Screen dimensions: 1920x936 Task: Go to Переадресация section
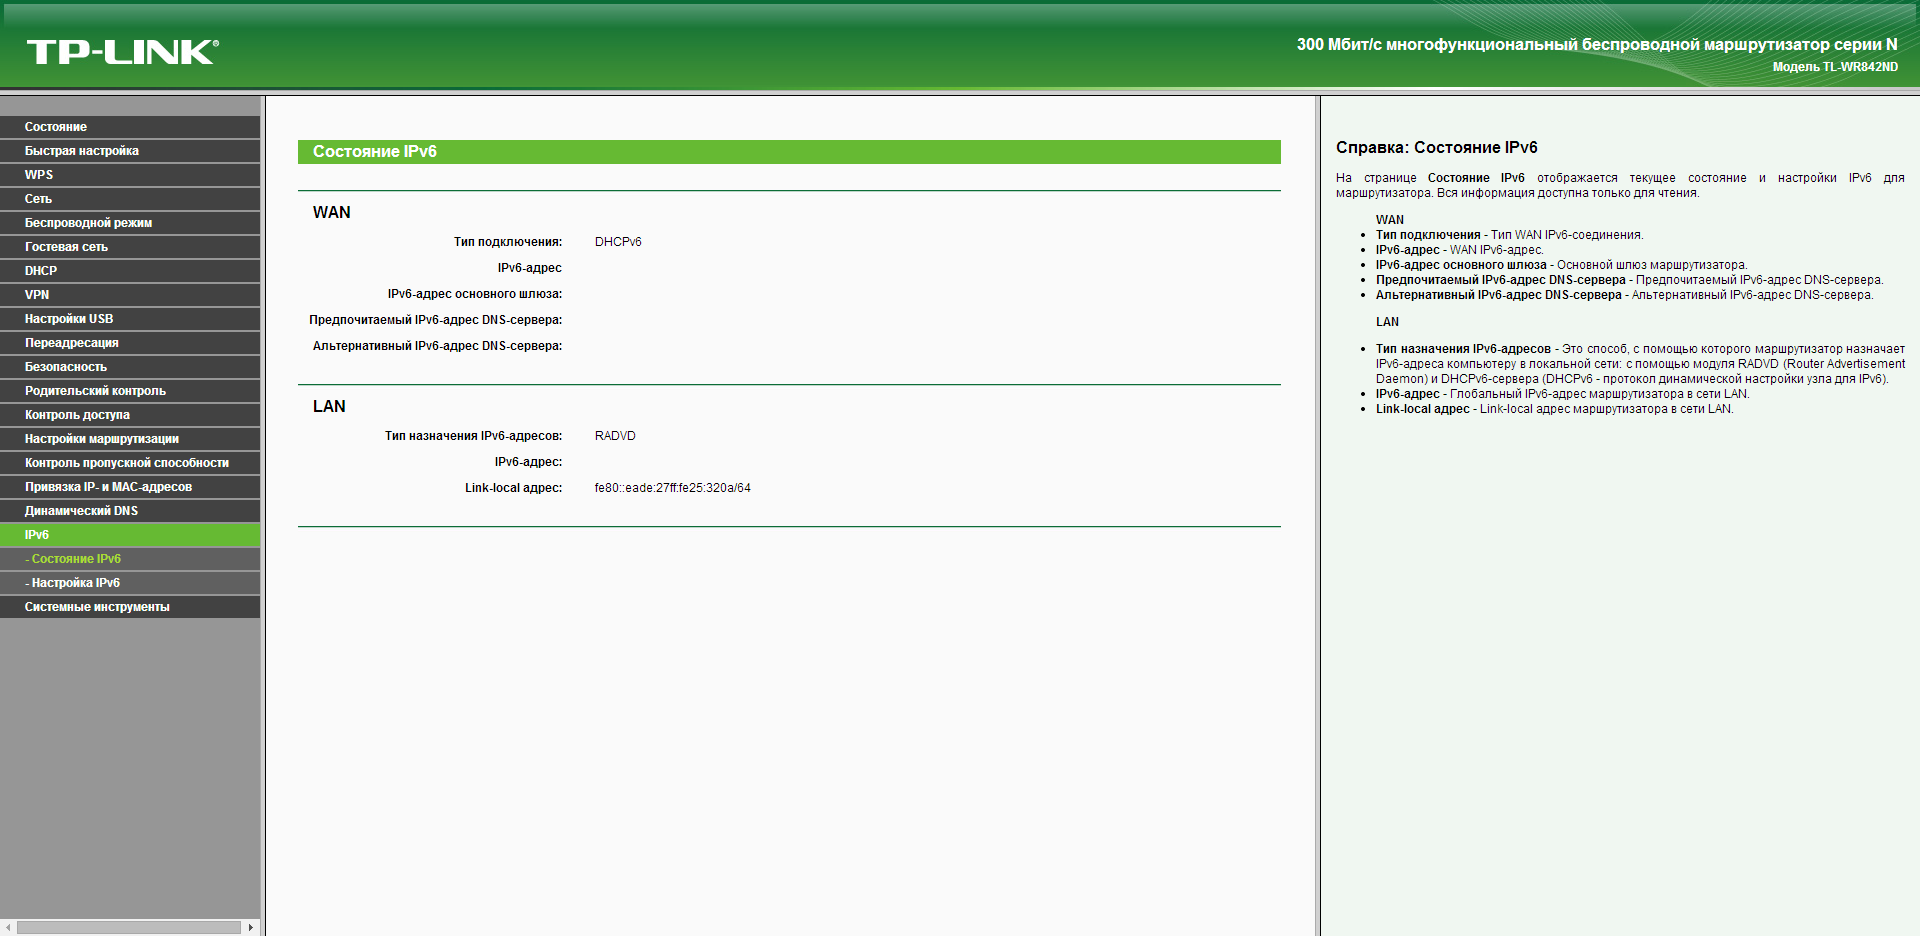[x=130, y=343]
